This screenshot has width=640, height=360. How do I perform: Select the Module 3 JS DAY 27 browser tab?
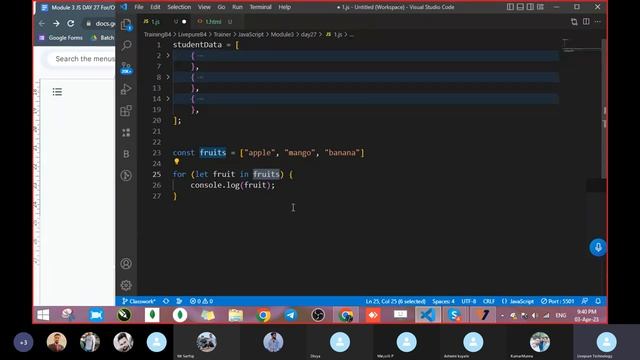pyautogui.click(x=78, y=7)
